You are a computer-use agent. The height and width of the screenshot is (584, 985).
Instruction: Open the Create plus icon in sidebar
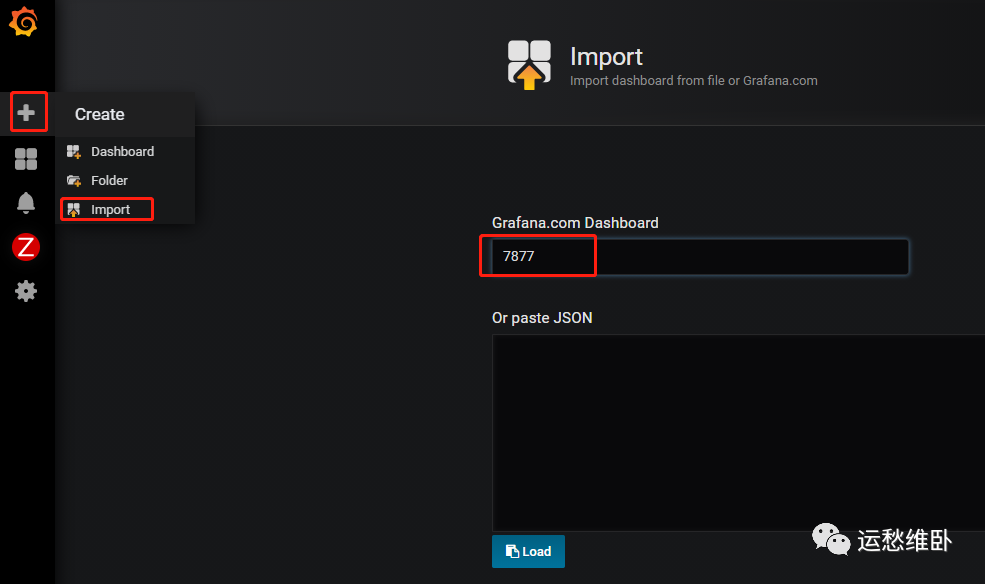click(26, 113)
